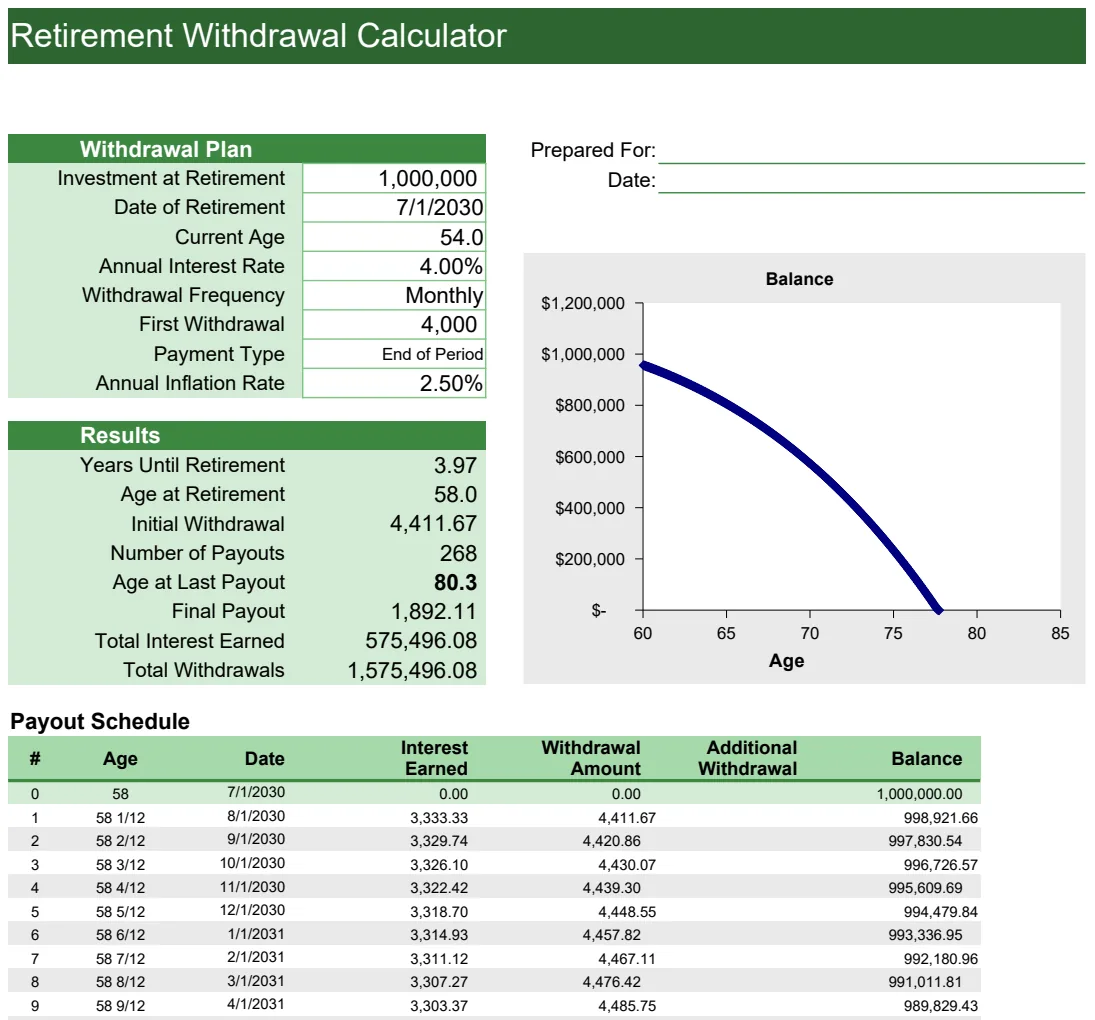Select the withdrawal amount cell 4,420.86
The width and height of the screenshot is (1095, 1020).
tap(611, 841)
